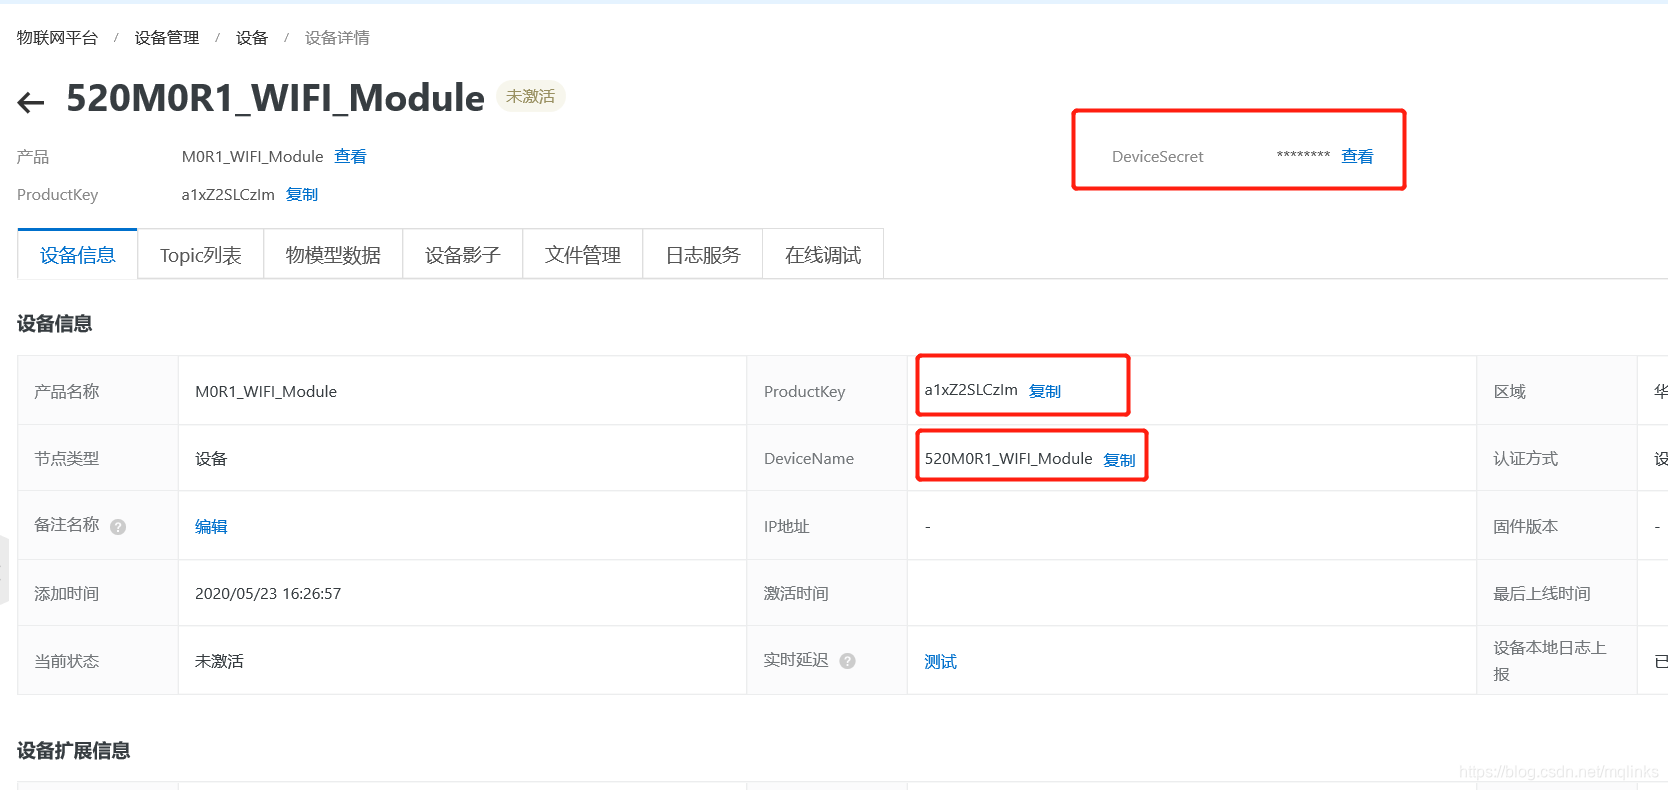Click help icon next to 实时延迟
1668x790 pixels.
(847, 661)
